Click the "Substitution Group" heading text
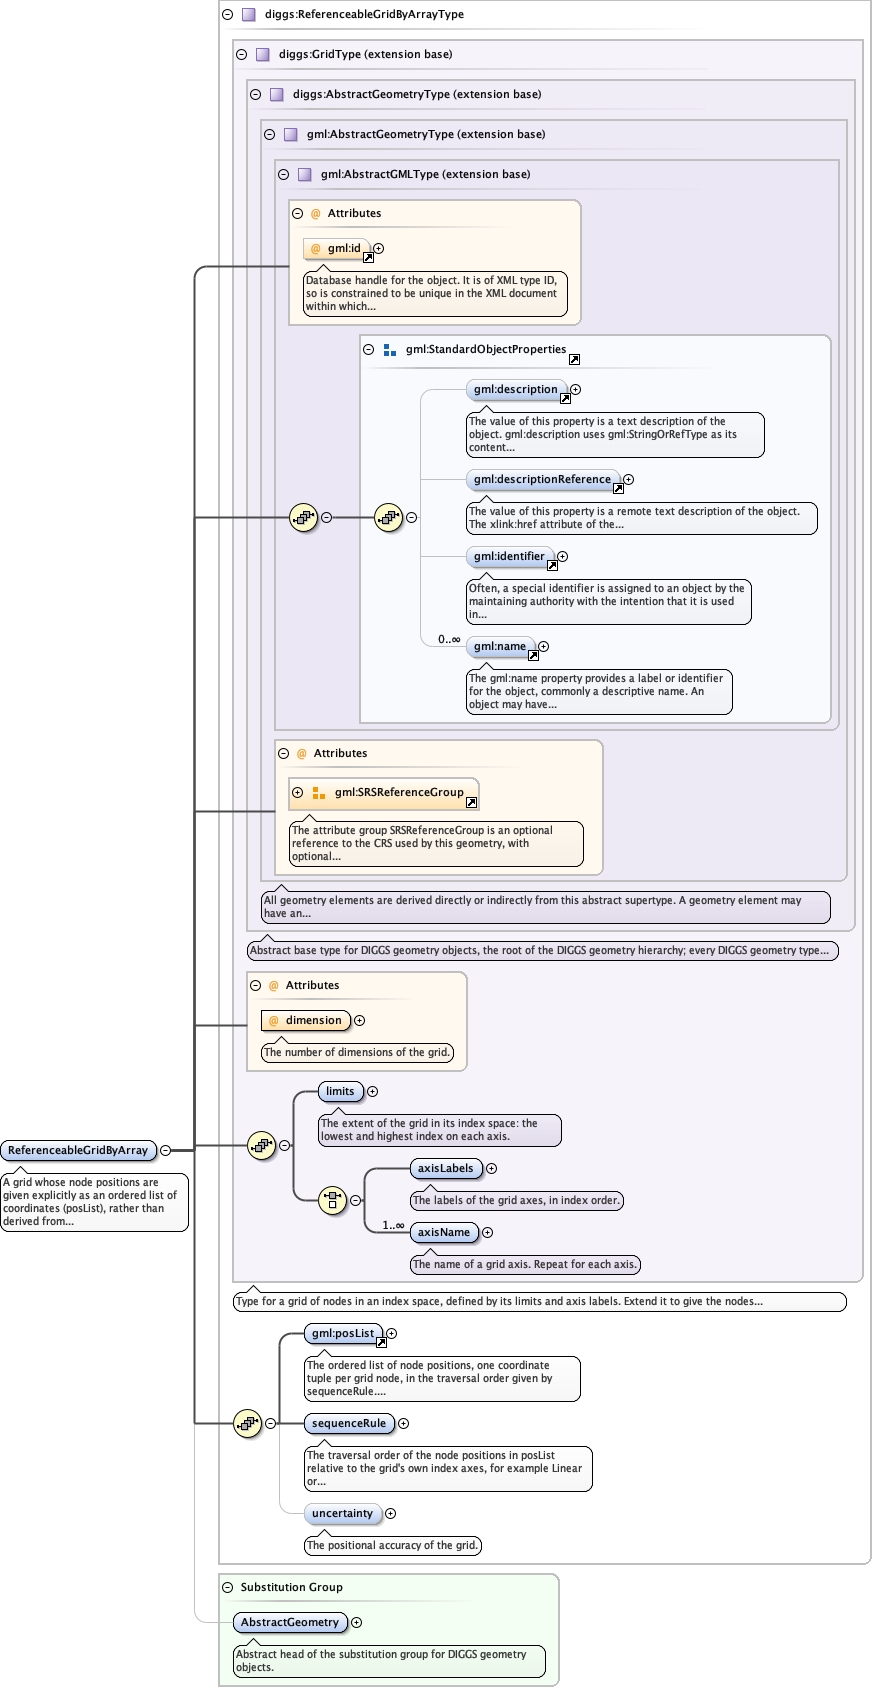Image resolution: width=873 pixels, height=1688 pixels. [292, 1588]
